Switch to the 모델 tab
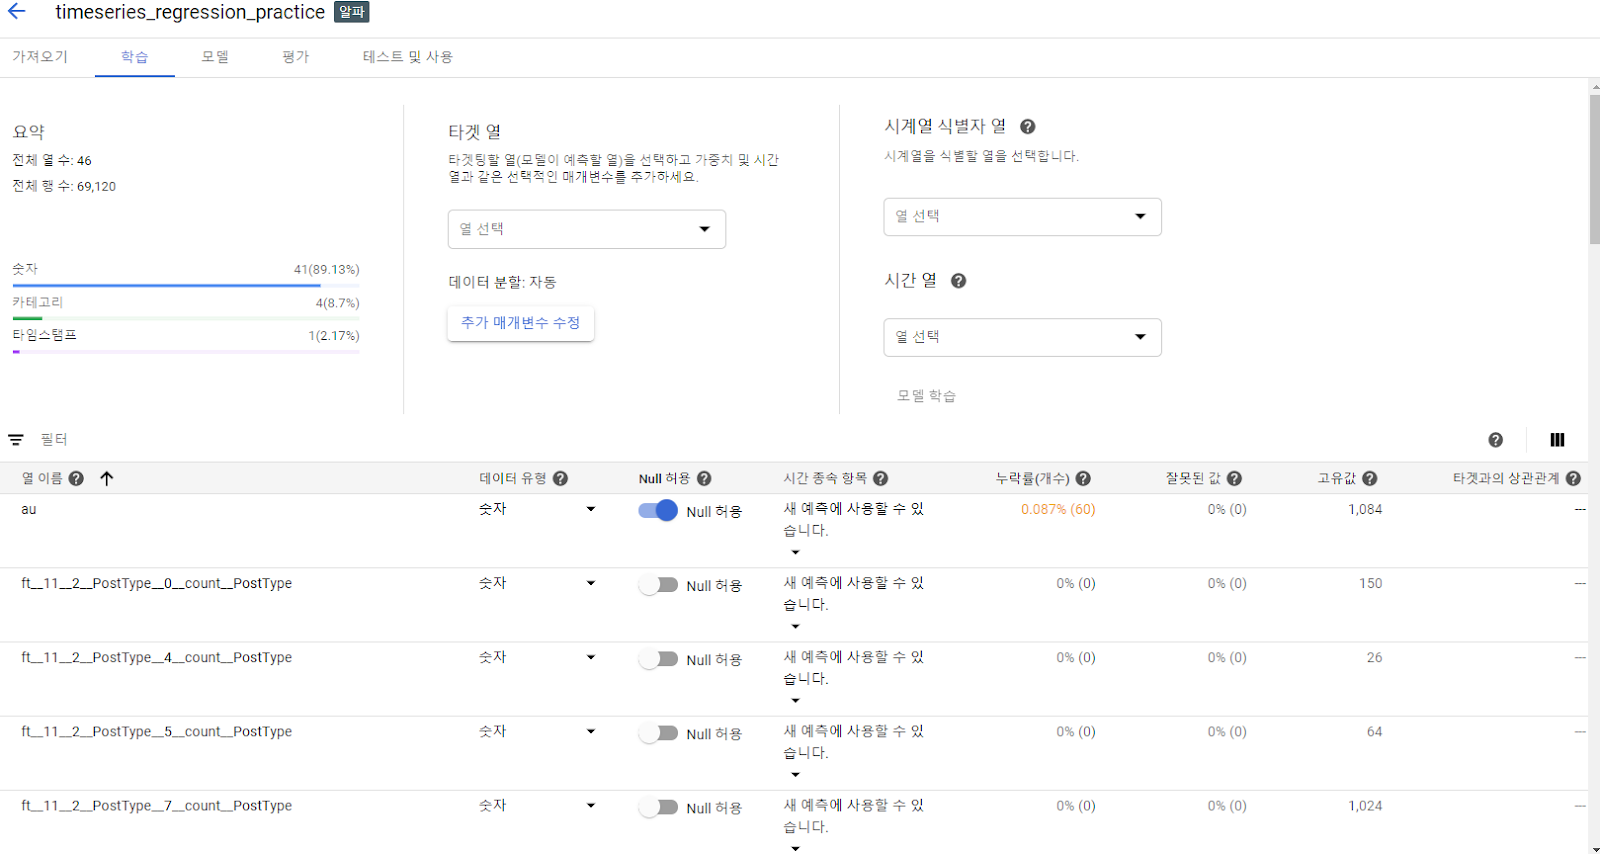This screenshot has height=854, width=1600. tap(215, 57)
